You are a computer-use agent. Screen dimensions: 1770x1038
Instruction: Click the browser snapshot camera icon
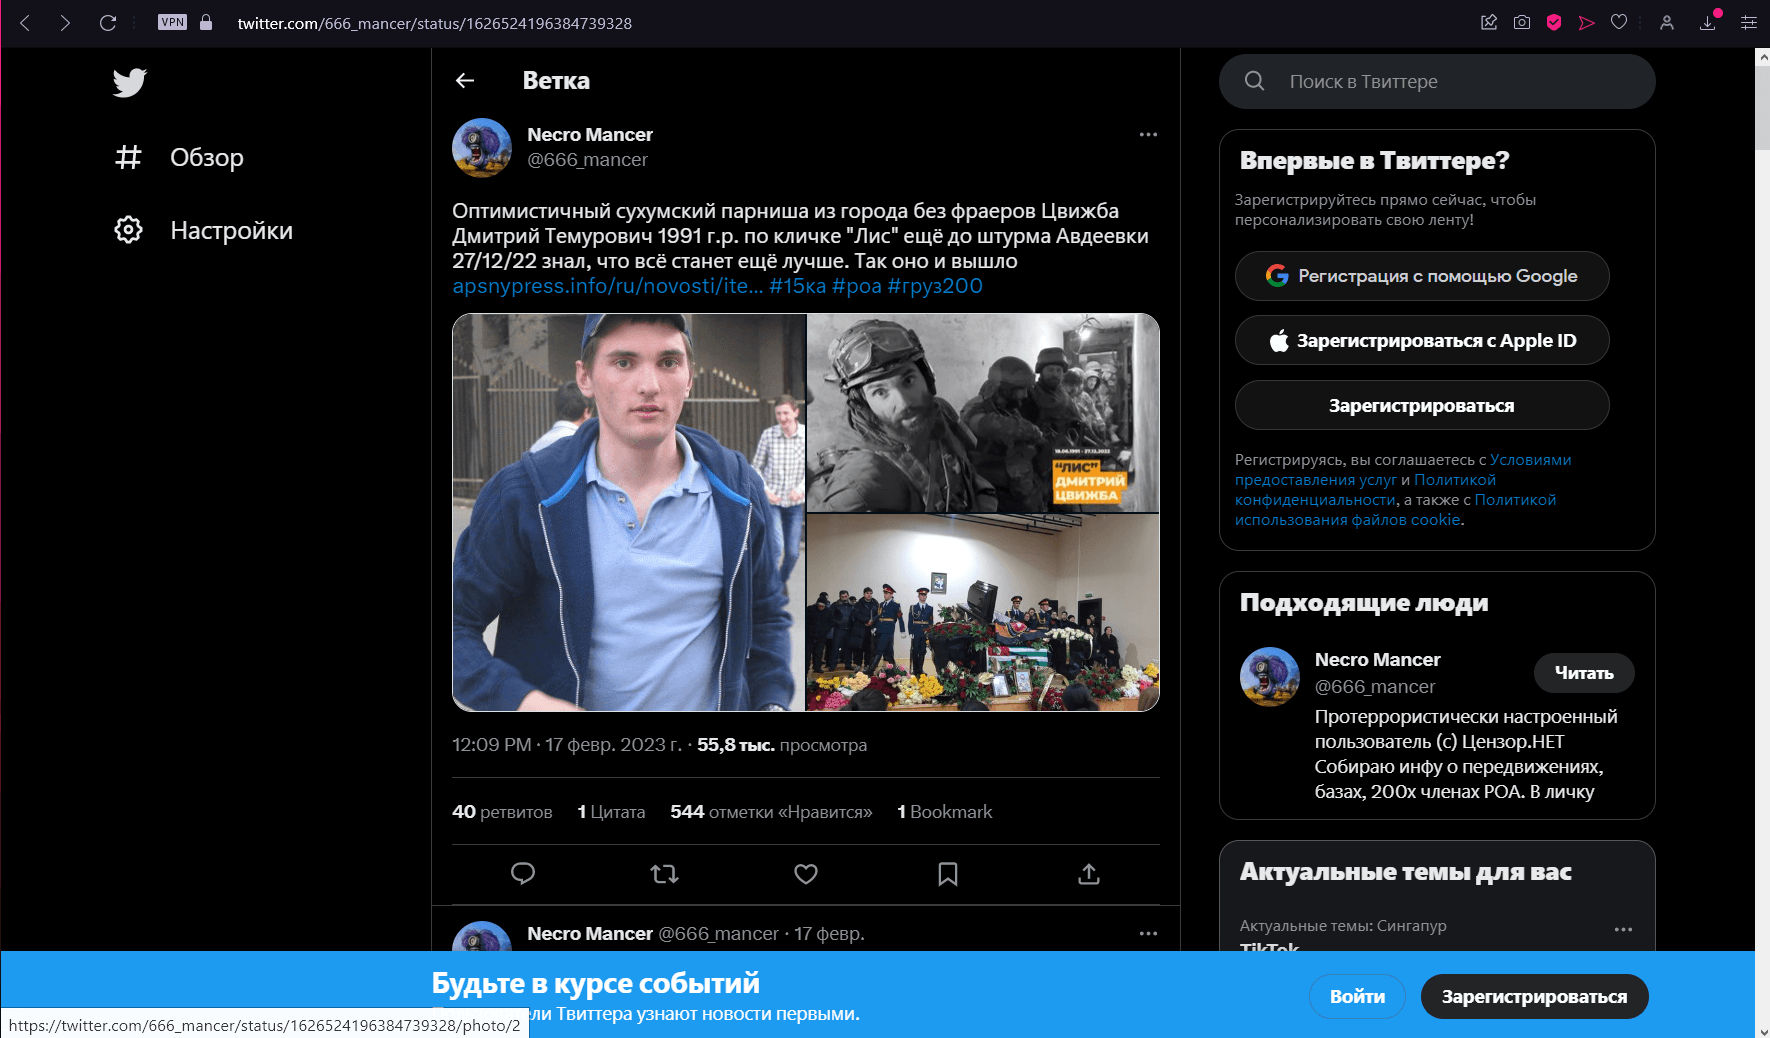pos(1522,22)
